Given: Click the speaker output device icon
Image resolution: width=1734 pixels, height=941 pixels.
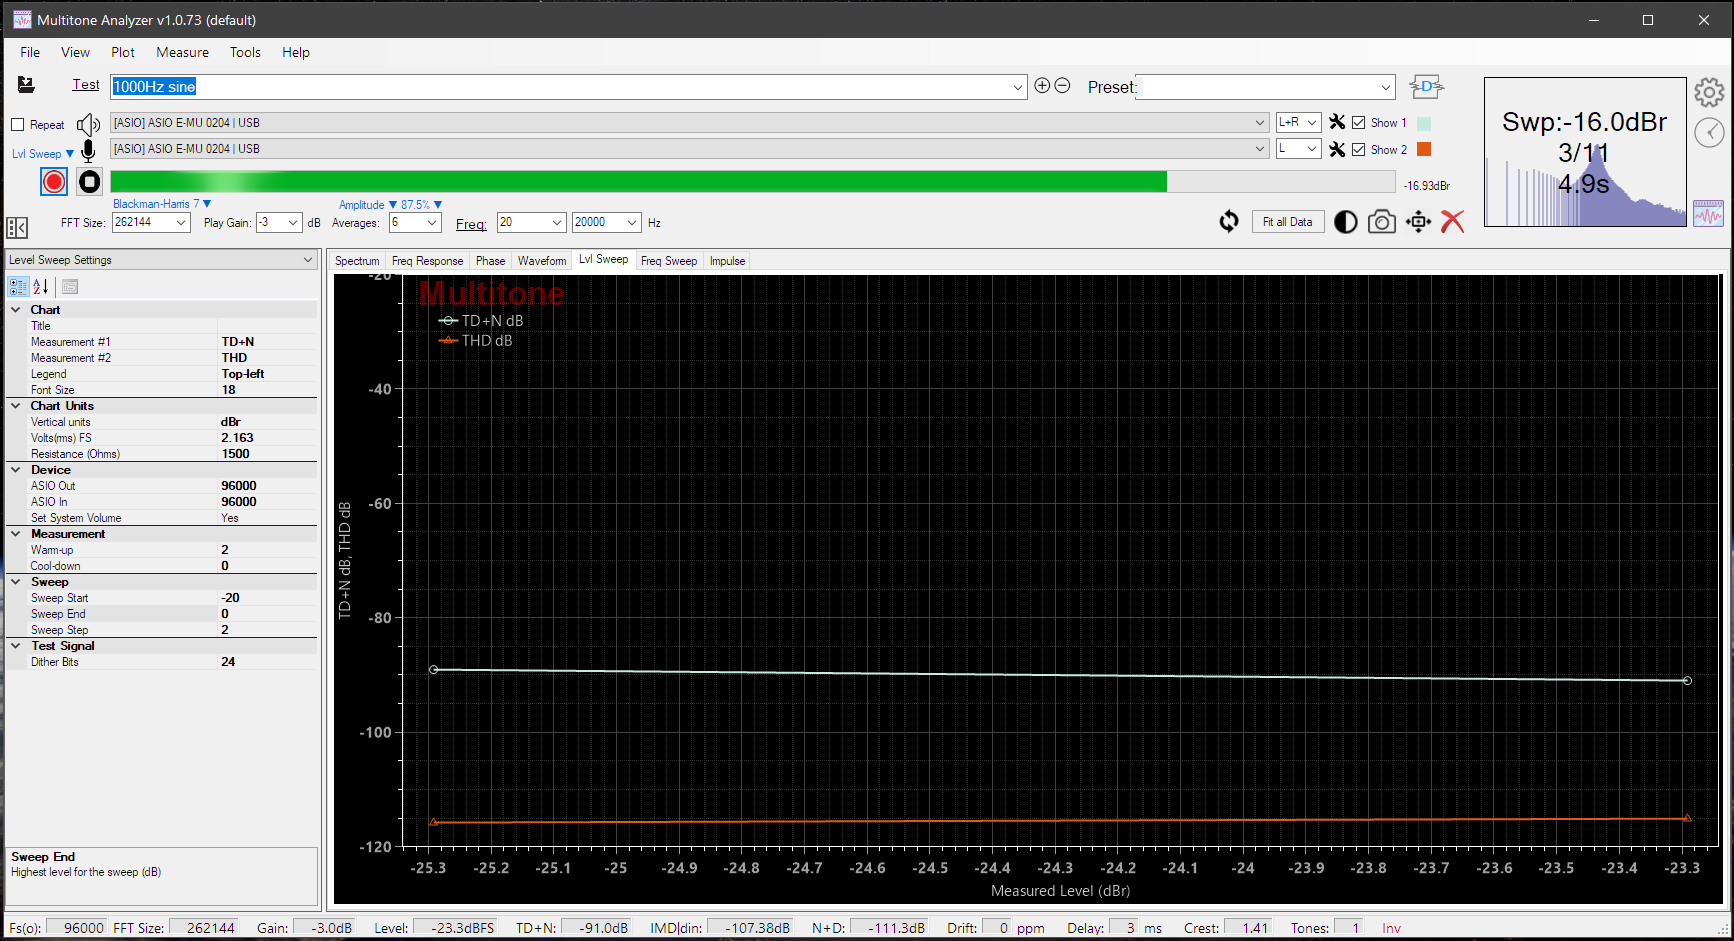Looking at the screenshot, I should point(88,124).
